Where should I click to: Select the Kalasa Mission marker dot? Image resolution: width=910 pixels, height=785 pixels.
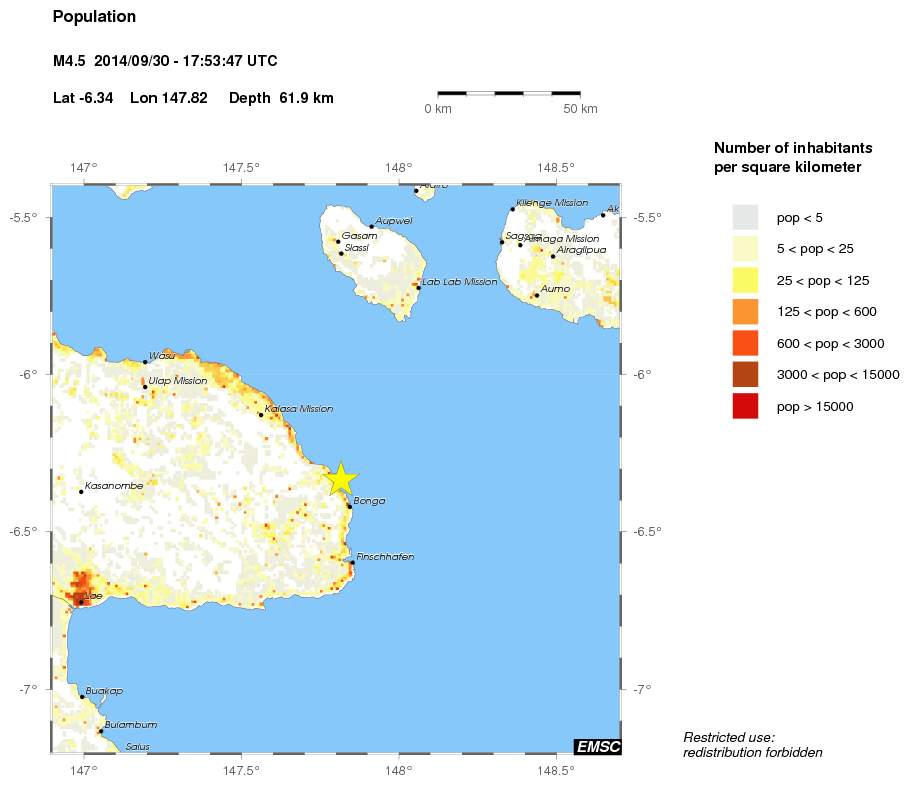261,415
